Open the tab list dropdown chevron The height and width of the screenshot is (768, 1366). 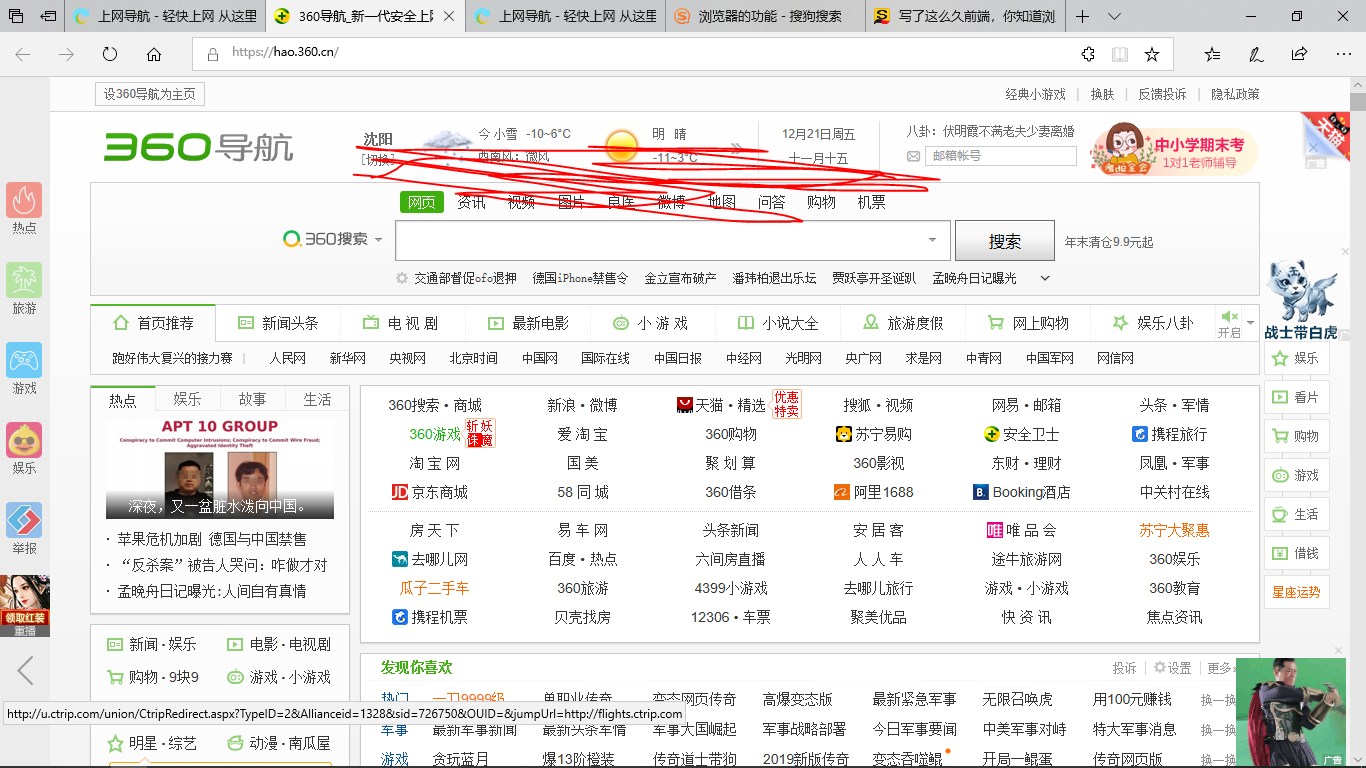coord(1113,16)
